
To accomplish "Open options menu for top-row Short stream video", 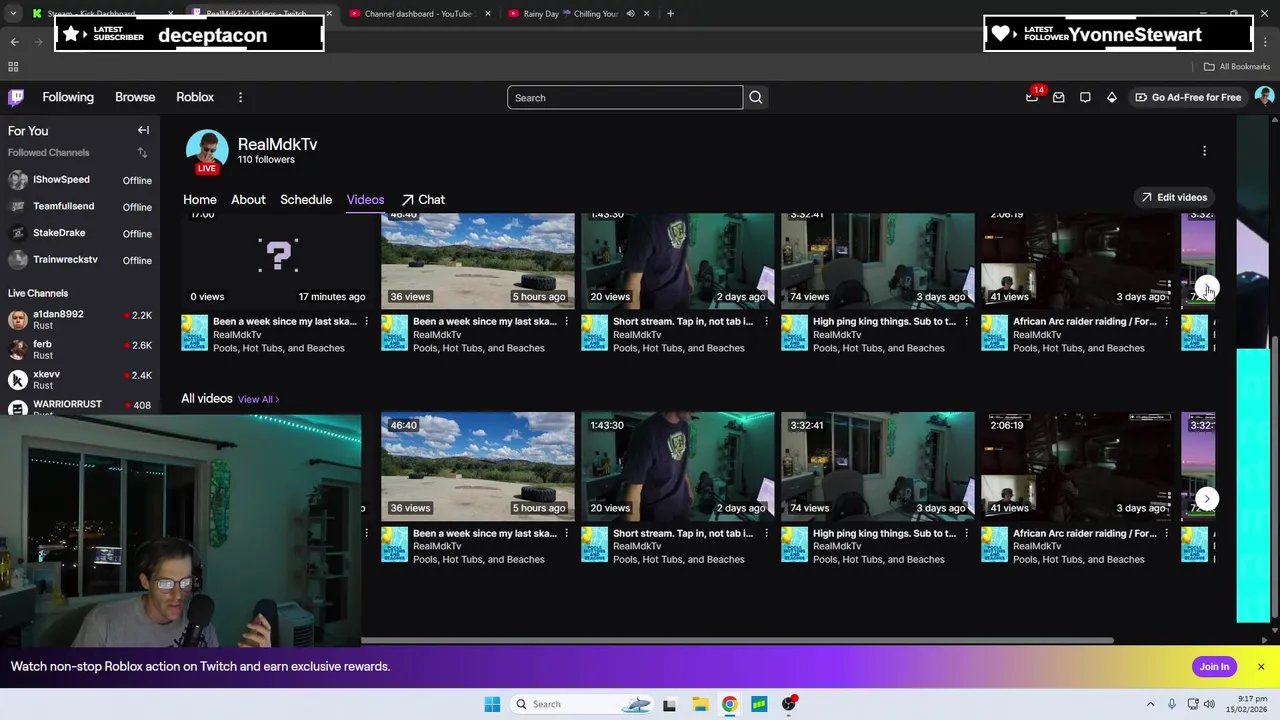I will (x=766, y=321).
